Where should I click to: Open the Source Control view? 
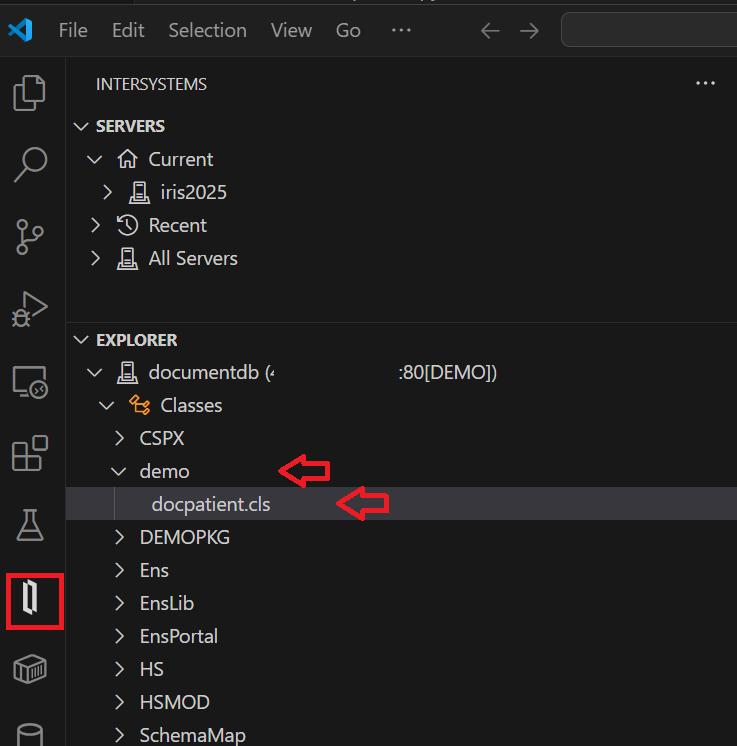29,236
